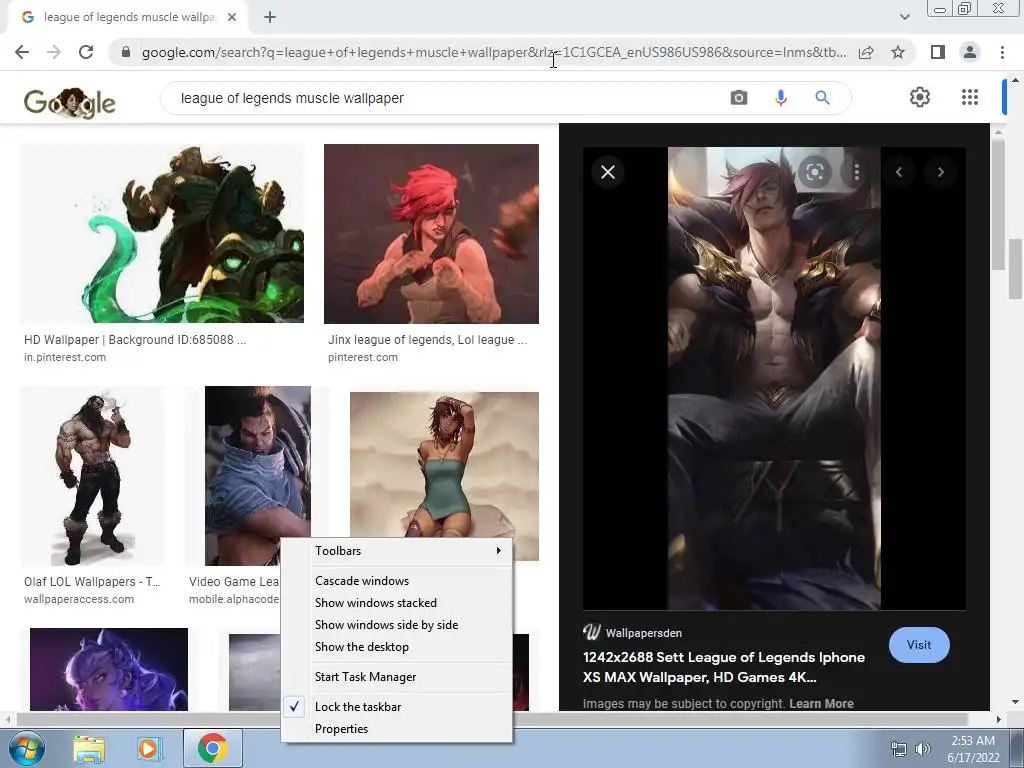Open Google quick settings gear
The width and height of the screenshot is (1024, 768).
[x=920, y=97]
